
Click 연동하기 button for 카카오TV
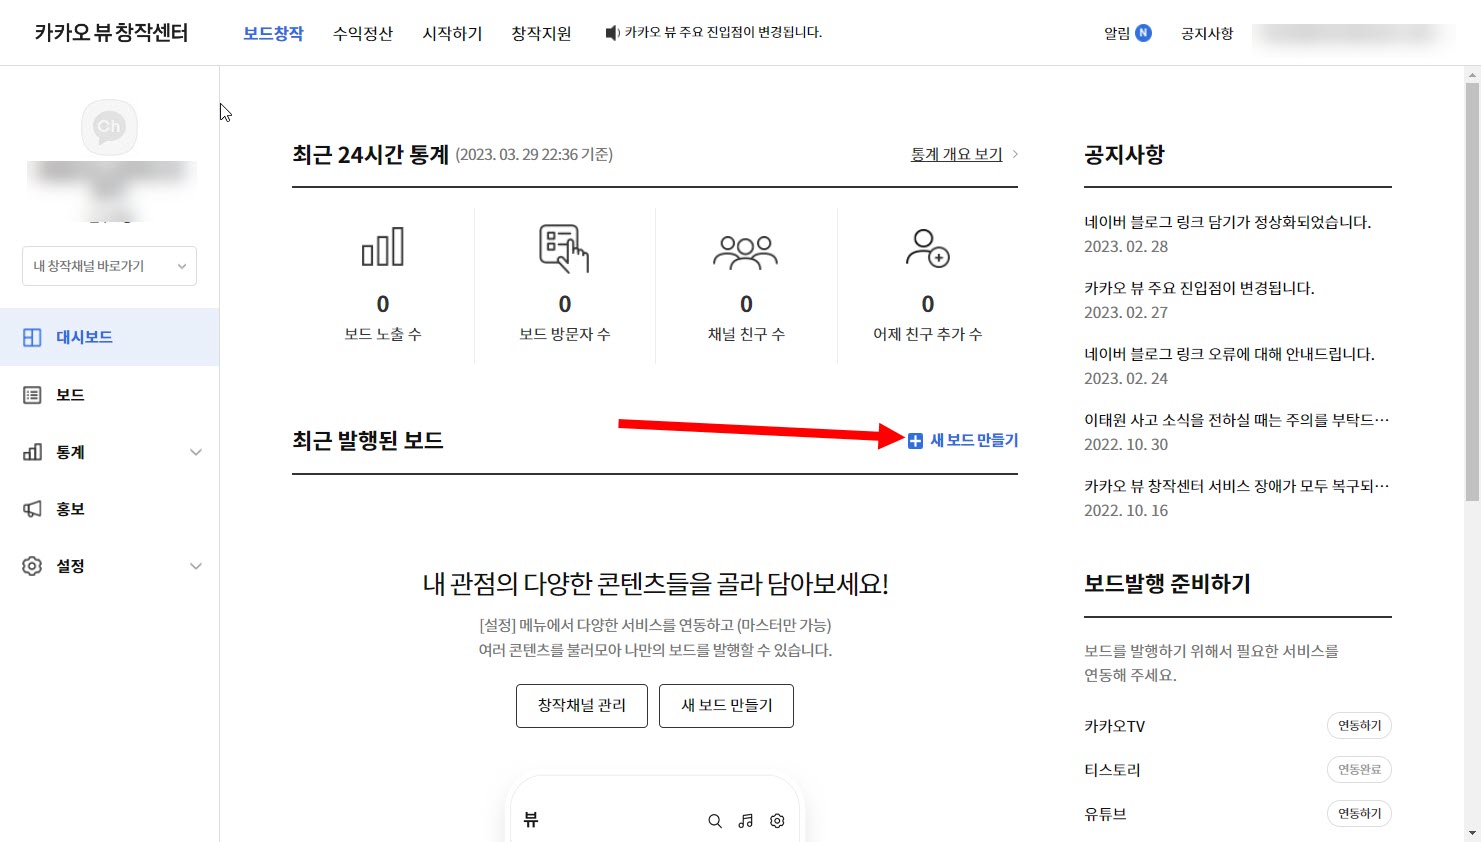click(1359, 726)
